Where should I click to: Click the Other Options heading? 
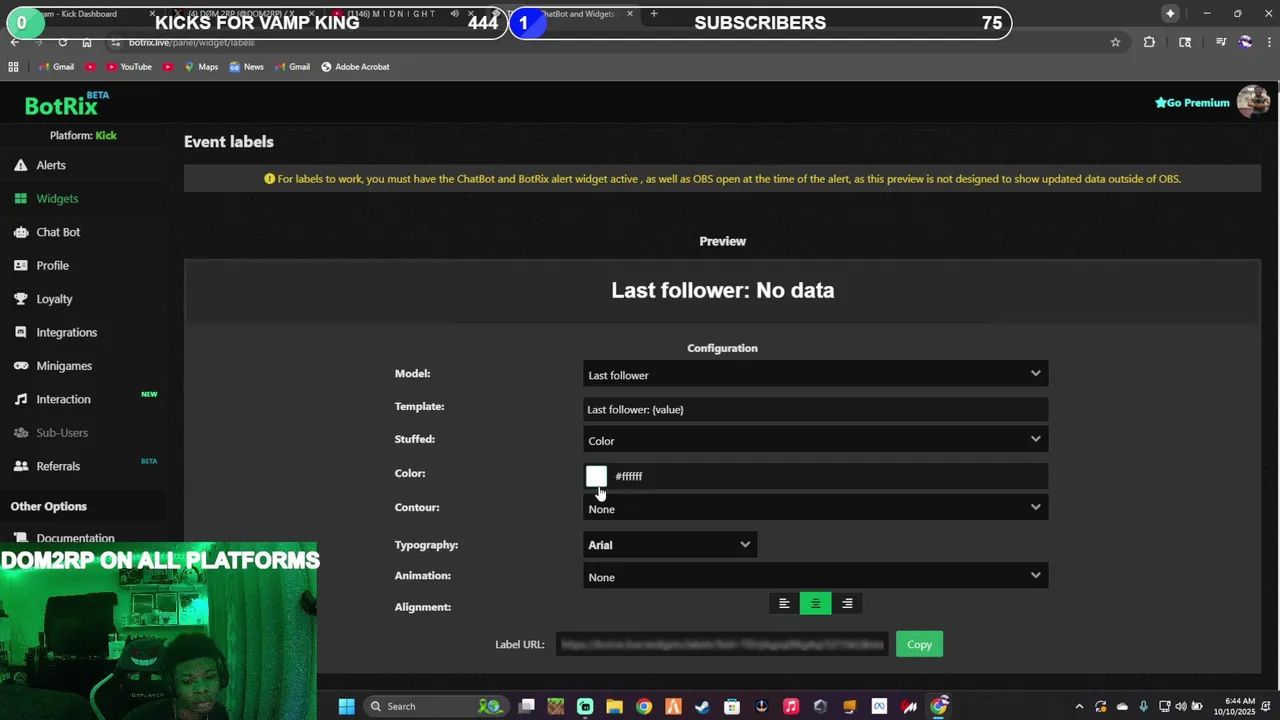point(48,506)
